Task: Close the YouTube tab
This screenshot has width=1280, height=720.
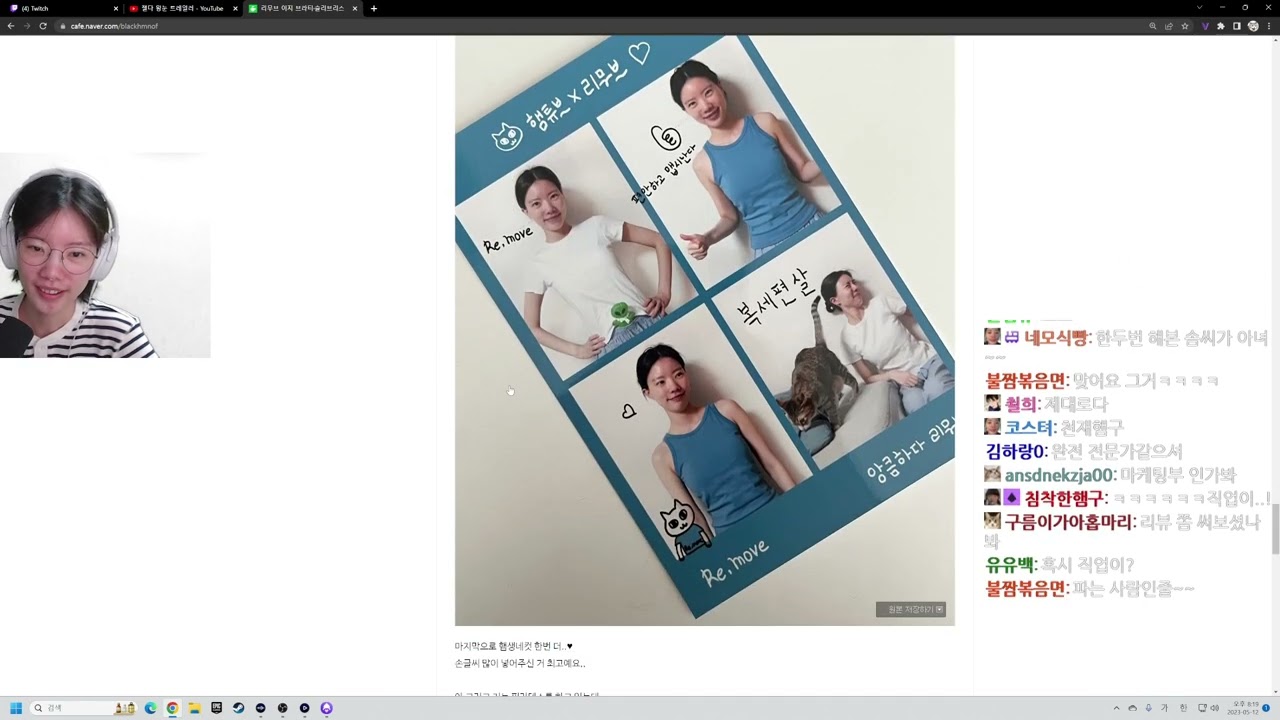Action: click(235, 8)
